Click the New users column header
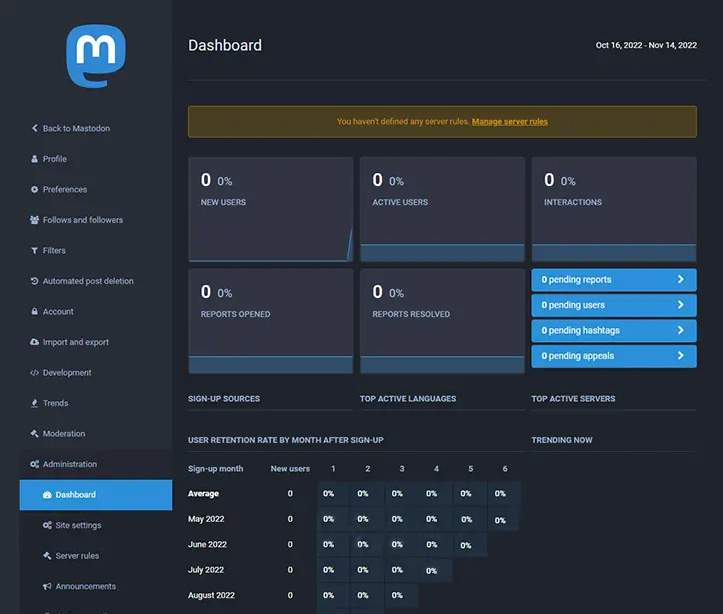Viewport: 723px width, 614px height. [x=290, y=469]
